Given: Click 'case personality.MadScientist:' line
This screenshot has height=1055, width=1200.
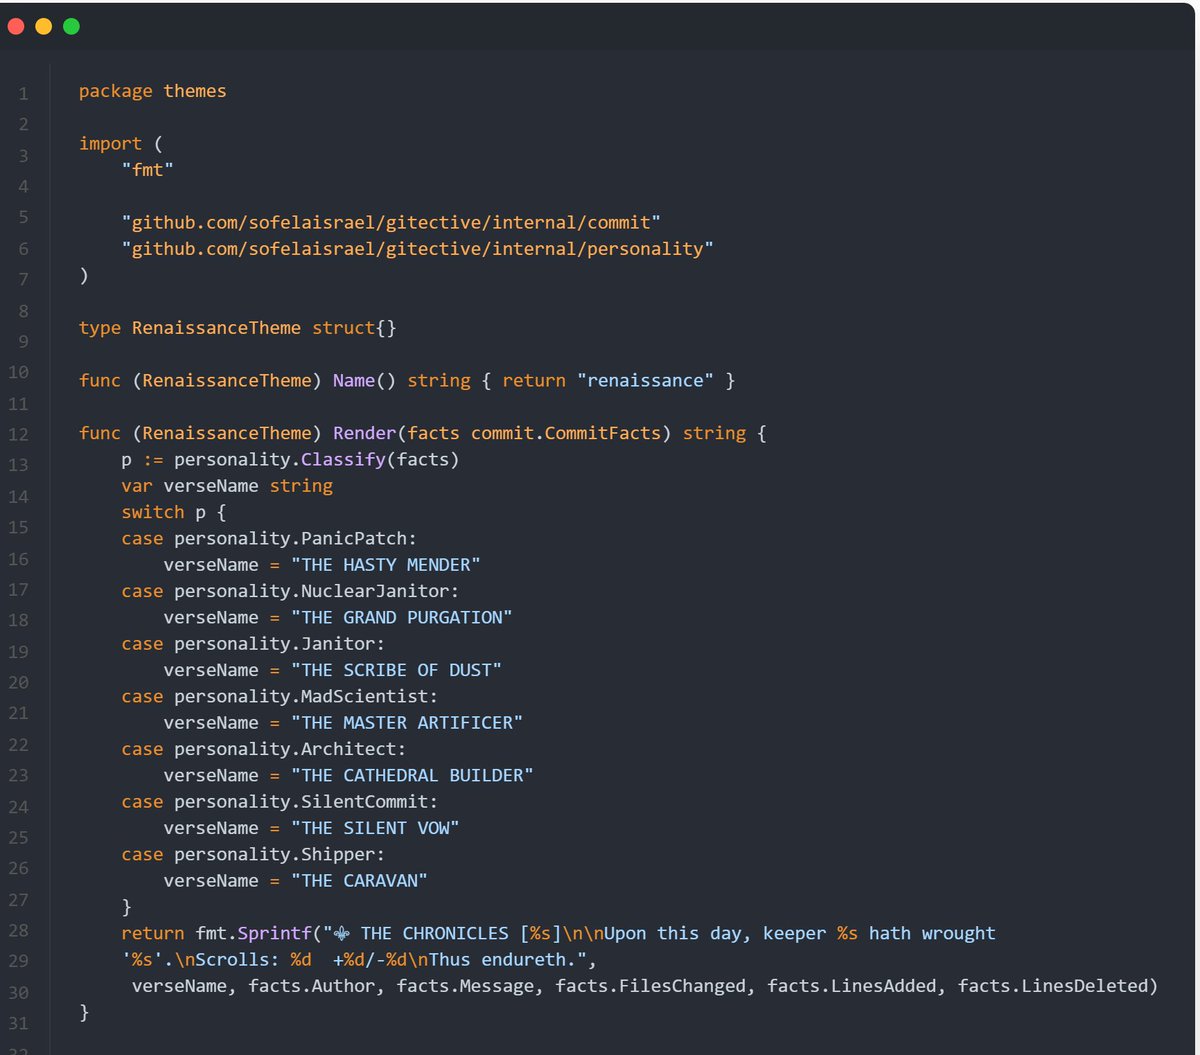Looking at the screenshot, I should (280, 696).
